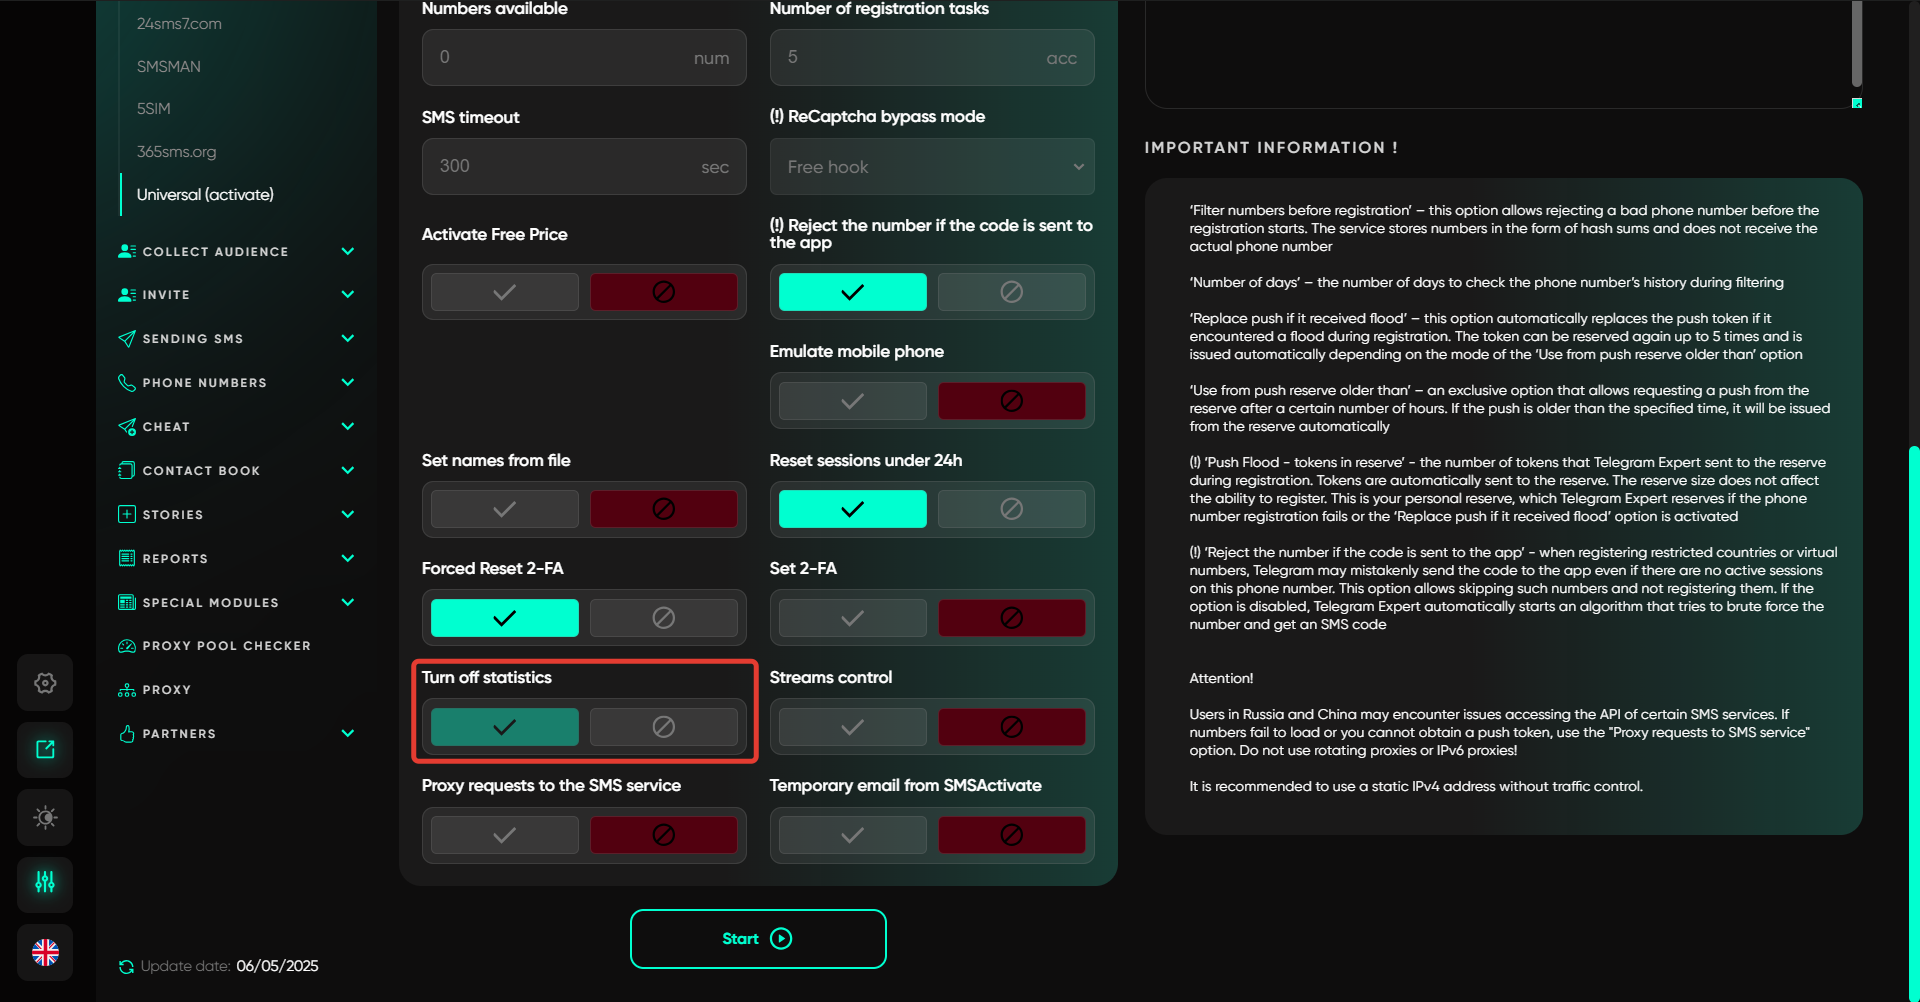Viewport: 1920px width, 1002px height.
Task: Select the SMSMAN service item
Action: 169,67
